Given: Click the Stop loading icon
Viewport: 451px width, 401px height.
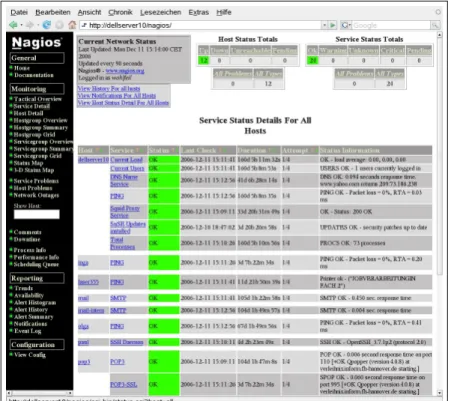Looking at the screenshot, I should (59, 25).
